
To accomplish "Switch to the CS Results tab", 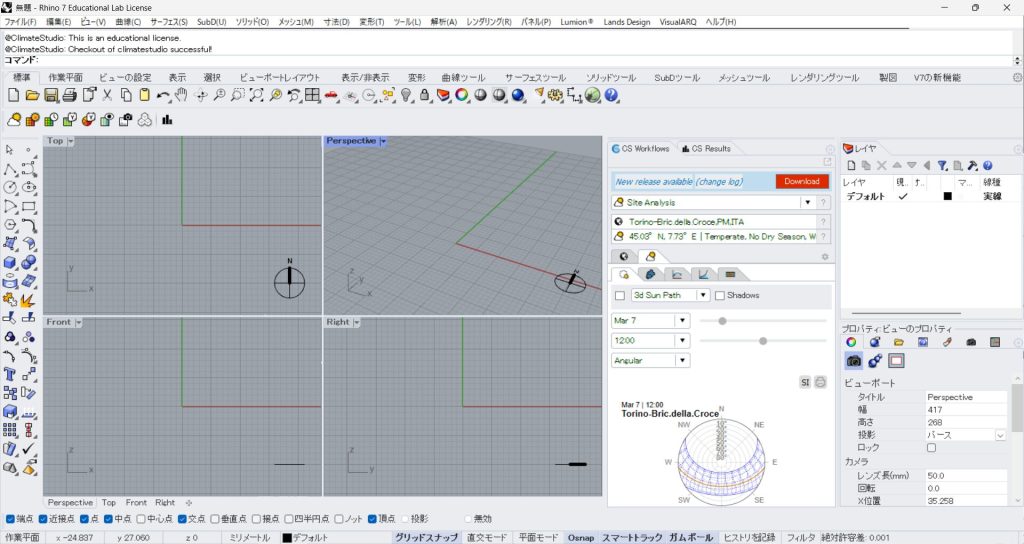I will pyautogui.click(x=706, y=149).
